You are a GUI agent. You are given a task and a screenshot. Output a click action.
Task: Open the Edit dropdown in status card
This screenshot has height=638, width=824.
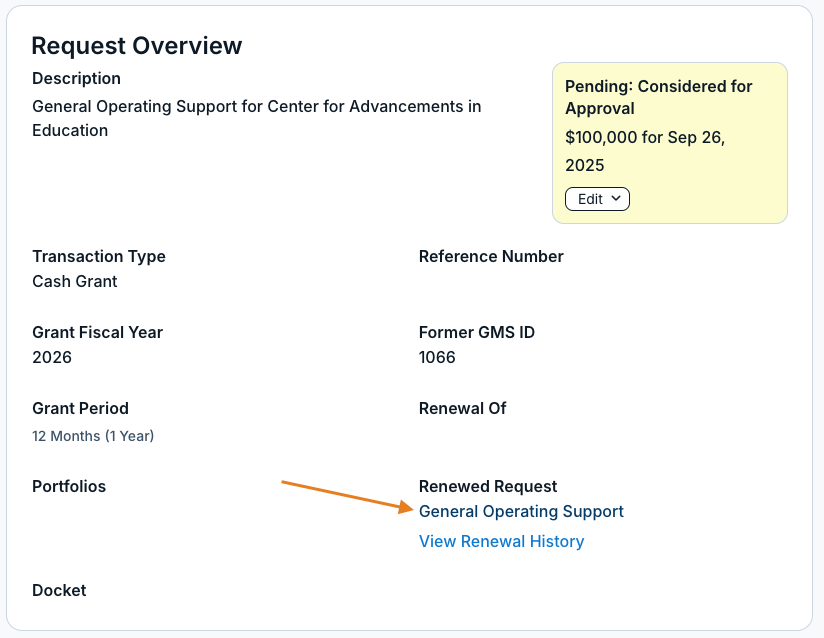(x=597, y=199)
